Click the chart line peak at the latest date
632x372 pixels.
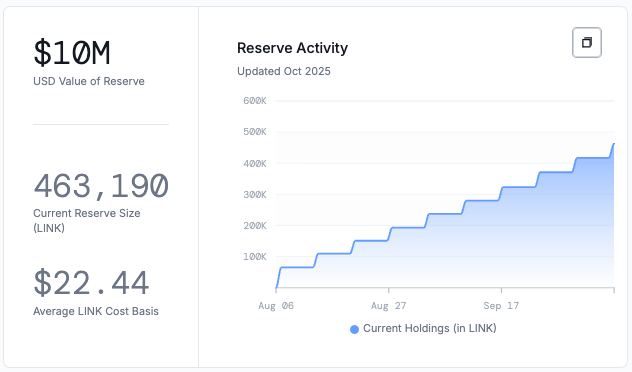pos(613,144)
